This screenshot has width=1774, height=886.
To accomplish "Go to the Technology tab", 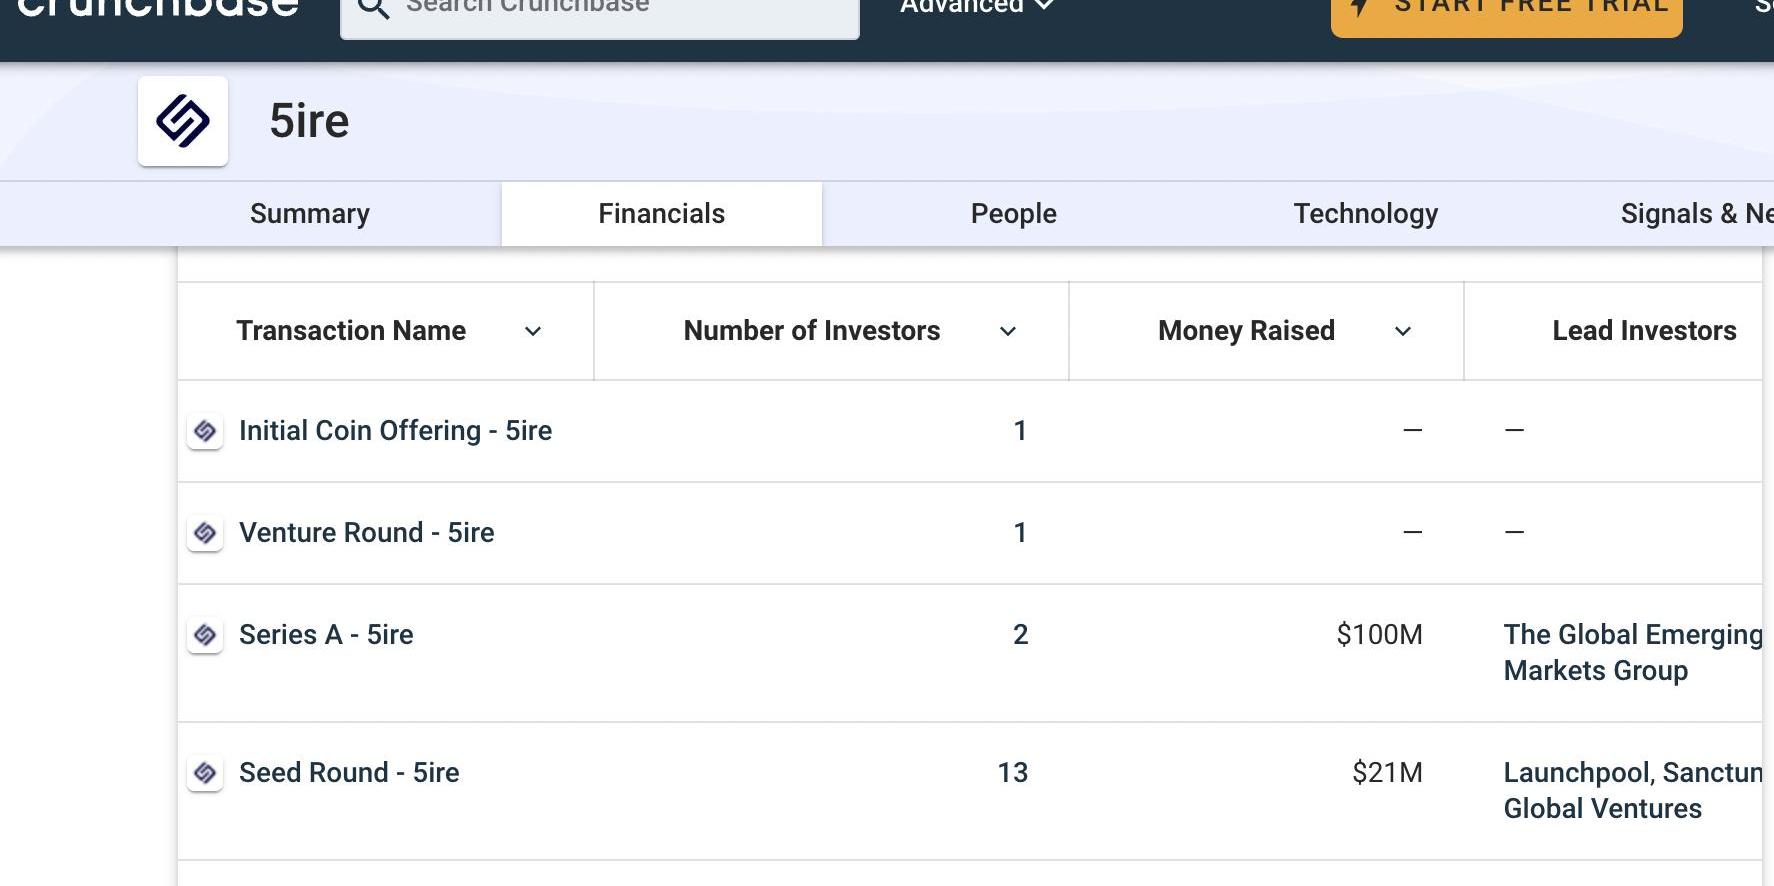I will pyautogui.click(x=1366, y=213).
